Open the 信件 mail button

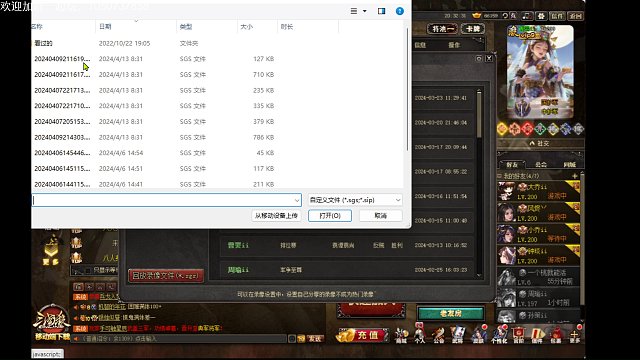coord(557,16)
